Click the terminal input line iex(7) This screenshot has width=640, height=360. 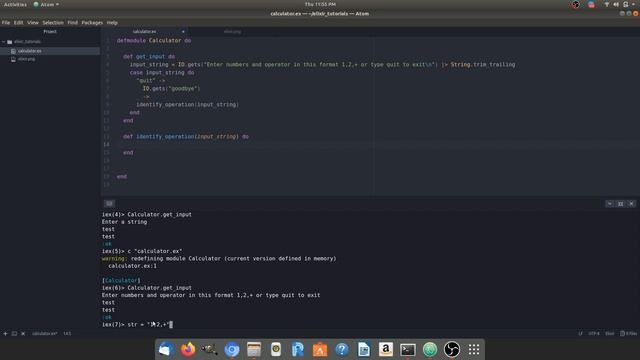pos(137,324)
